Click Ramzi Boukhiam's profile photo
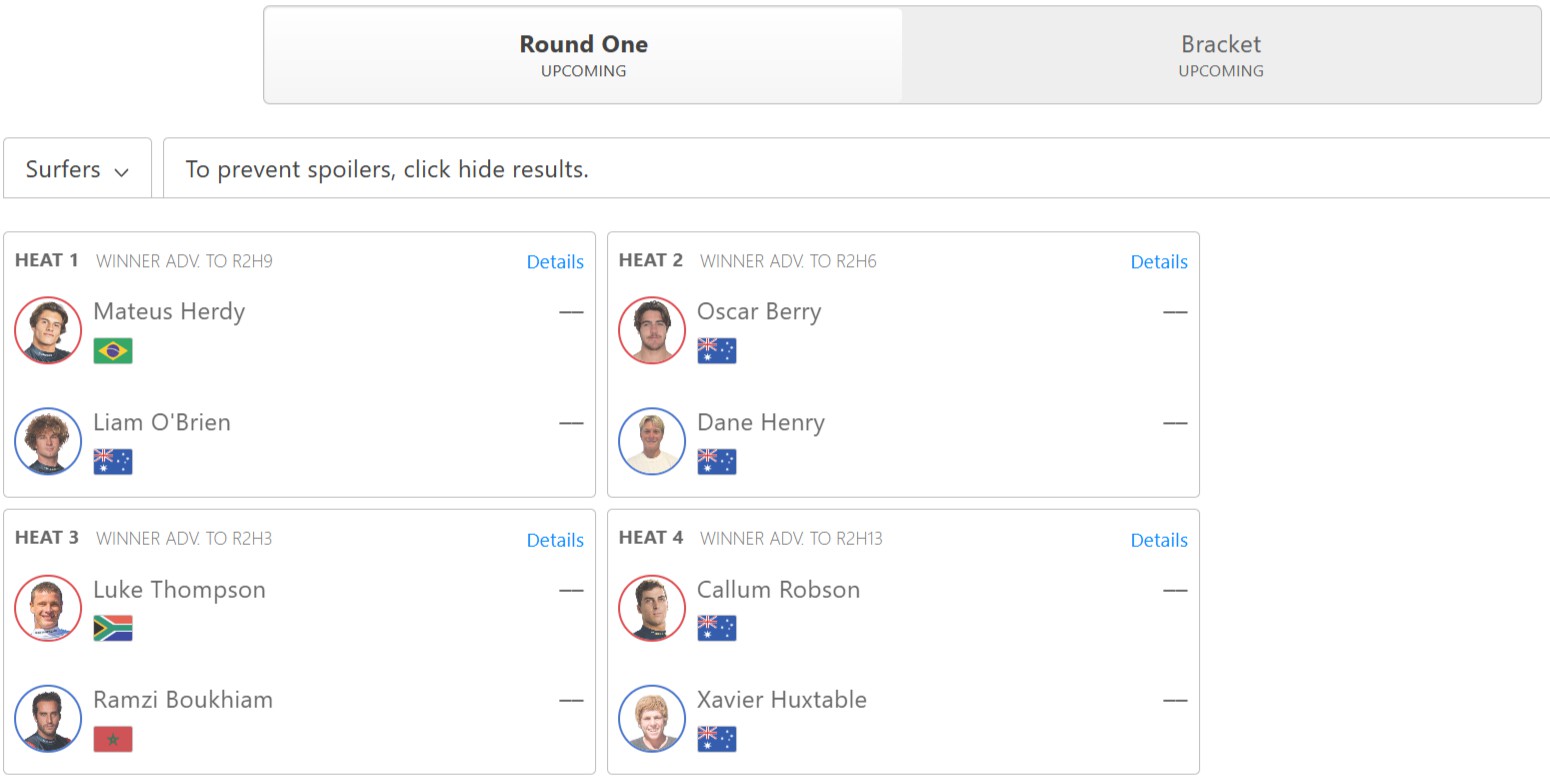The width and height of the screenshot is (1550, 779). [x=48, y=718]
